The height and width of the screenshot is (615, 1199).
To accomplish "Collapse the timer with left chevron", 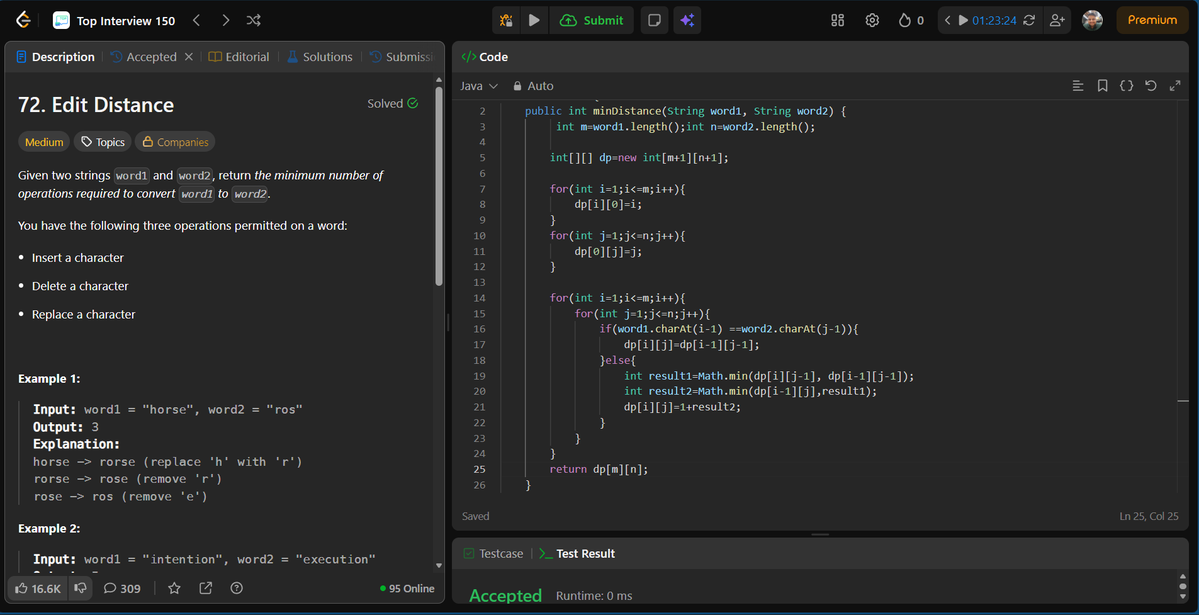I will tap(947, 21).
